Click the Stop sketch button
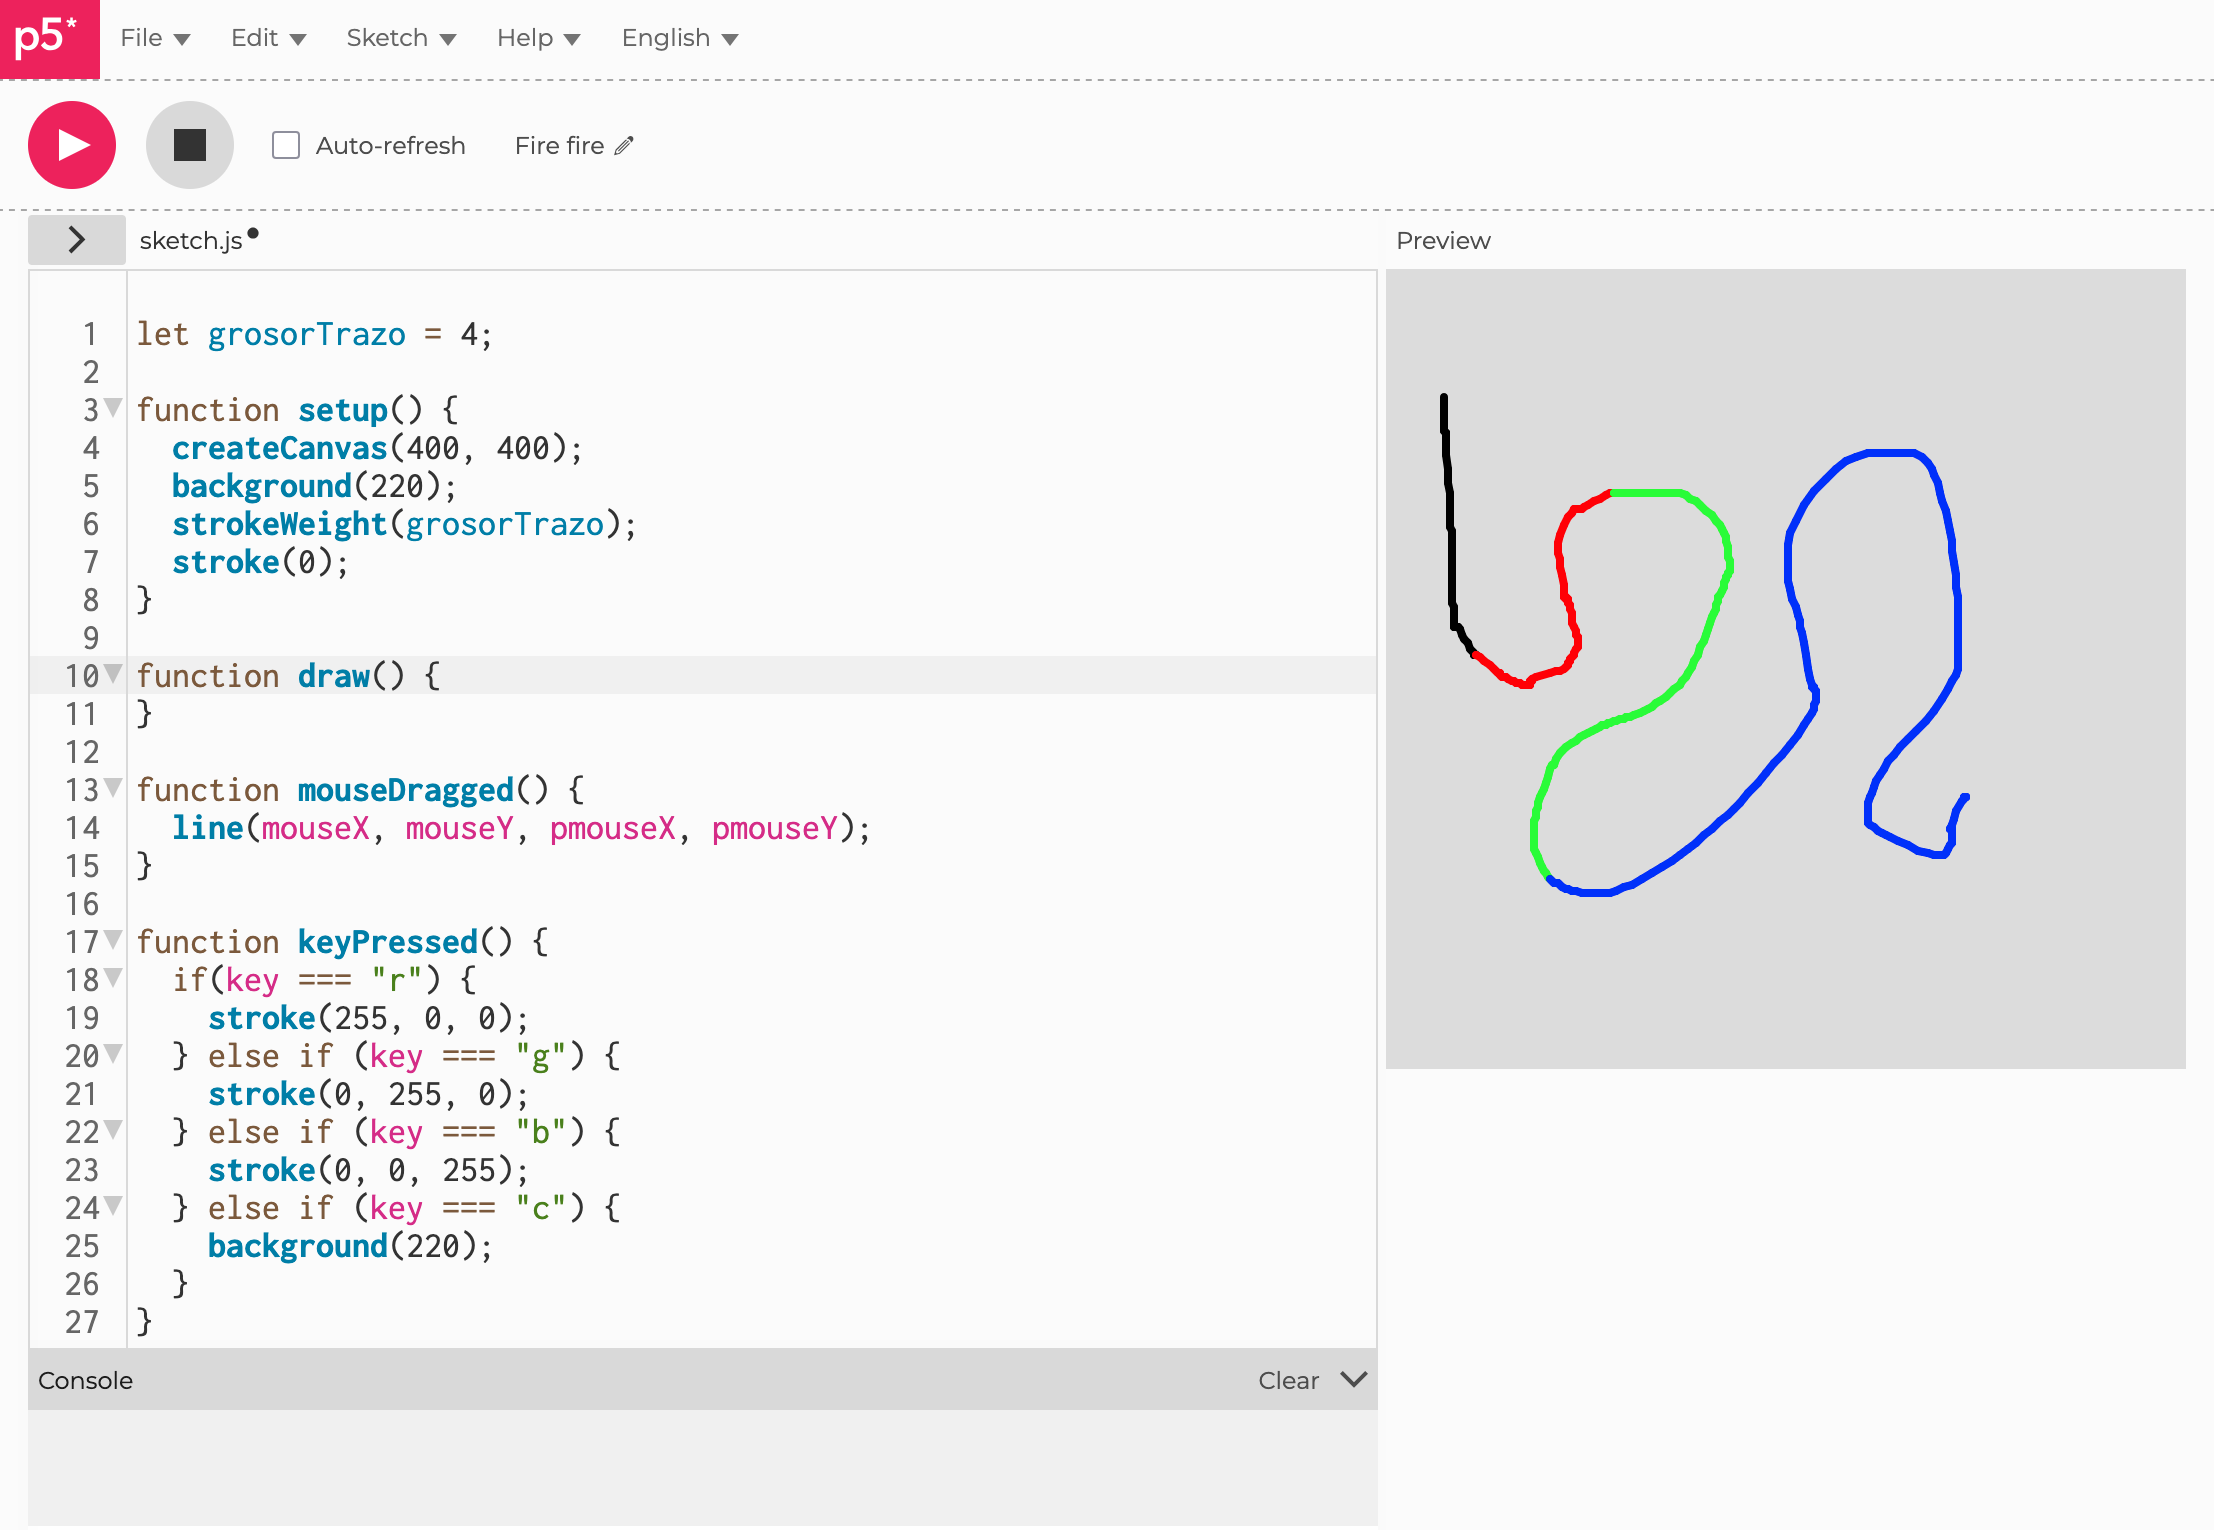Image resolution: width=2214 pixels, height=1530 pixels. click(190, 145)
